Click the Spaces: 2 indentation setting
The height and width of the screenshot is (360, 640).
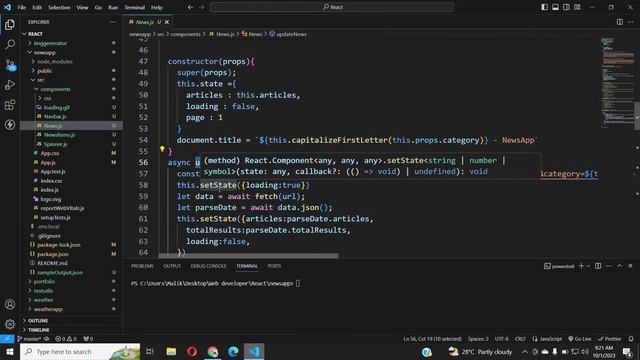pyautogui.click(x=478, y=339)
